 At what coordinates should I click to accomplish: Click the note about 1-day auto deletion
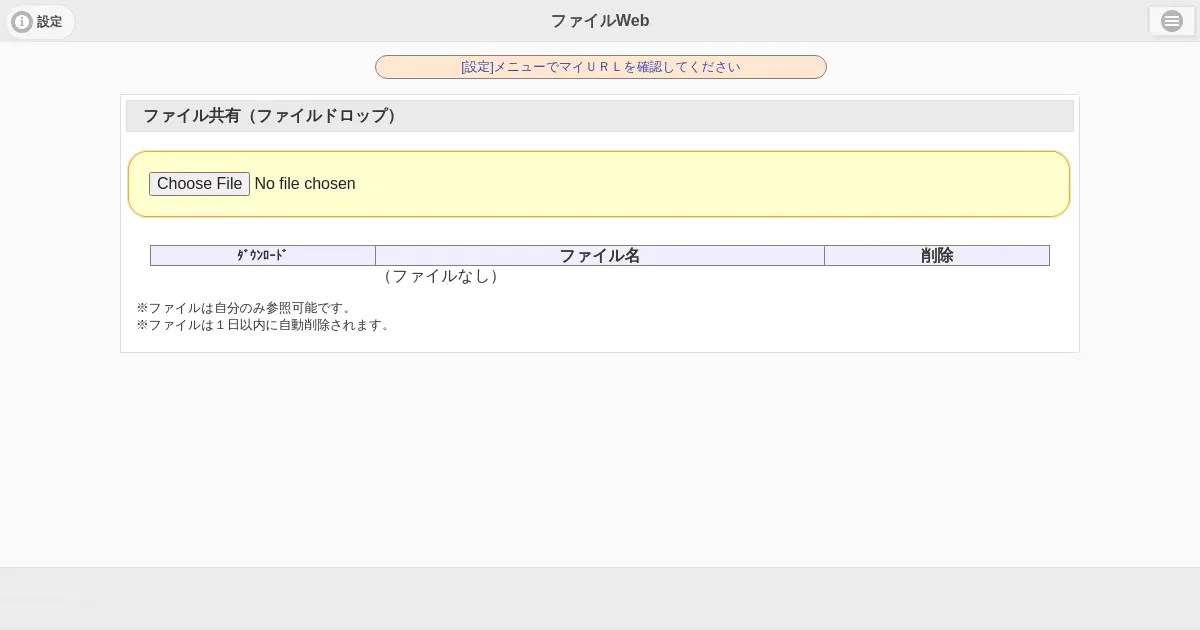point(264,325)
